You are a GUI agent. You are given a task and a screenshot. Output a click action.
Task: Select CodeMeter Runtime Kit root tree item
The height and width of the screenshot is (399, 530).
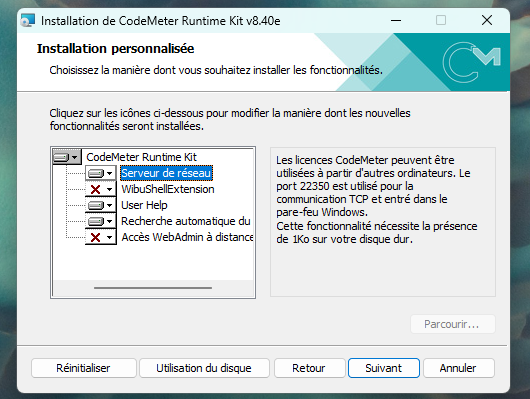(141, 157)
